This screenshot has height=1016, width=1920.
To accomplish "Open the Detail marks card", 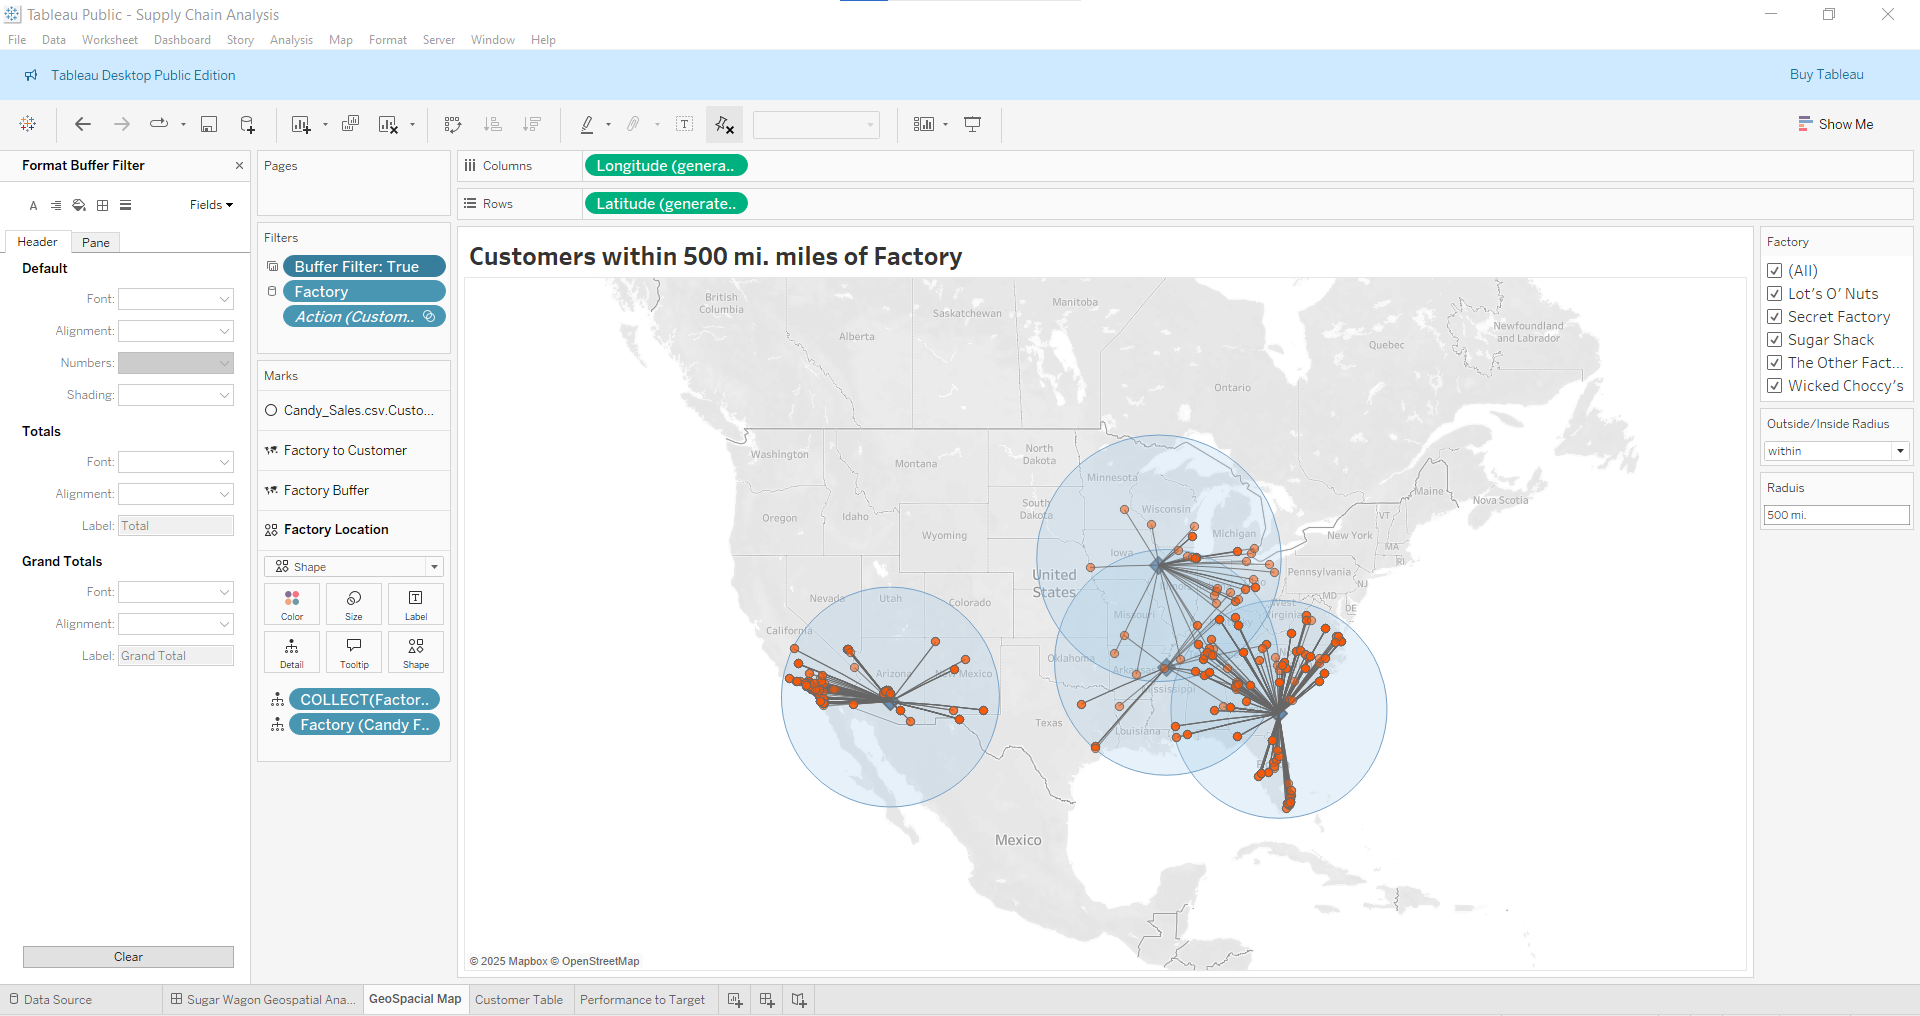I will pyautogui.click(x=292, y=652).
